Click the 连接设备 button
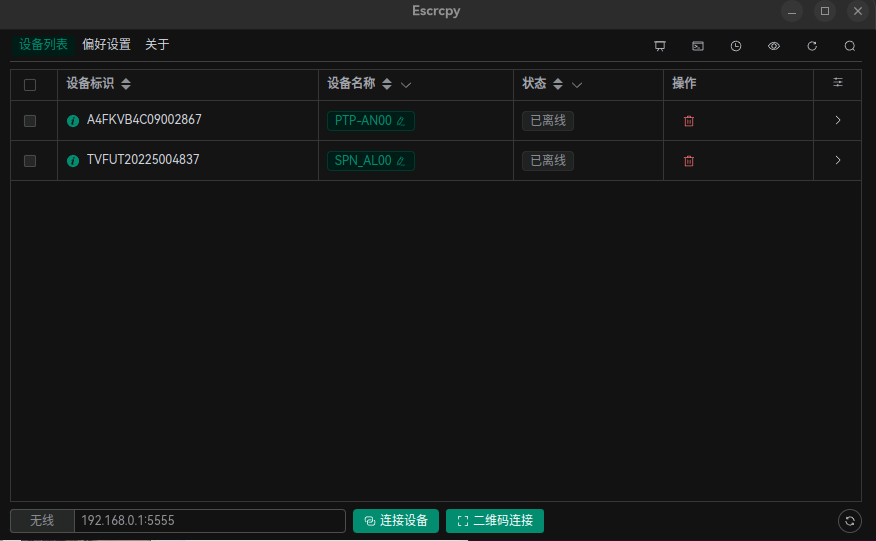876x541 pixels. (396, 521)
